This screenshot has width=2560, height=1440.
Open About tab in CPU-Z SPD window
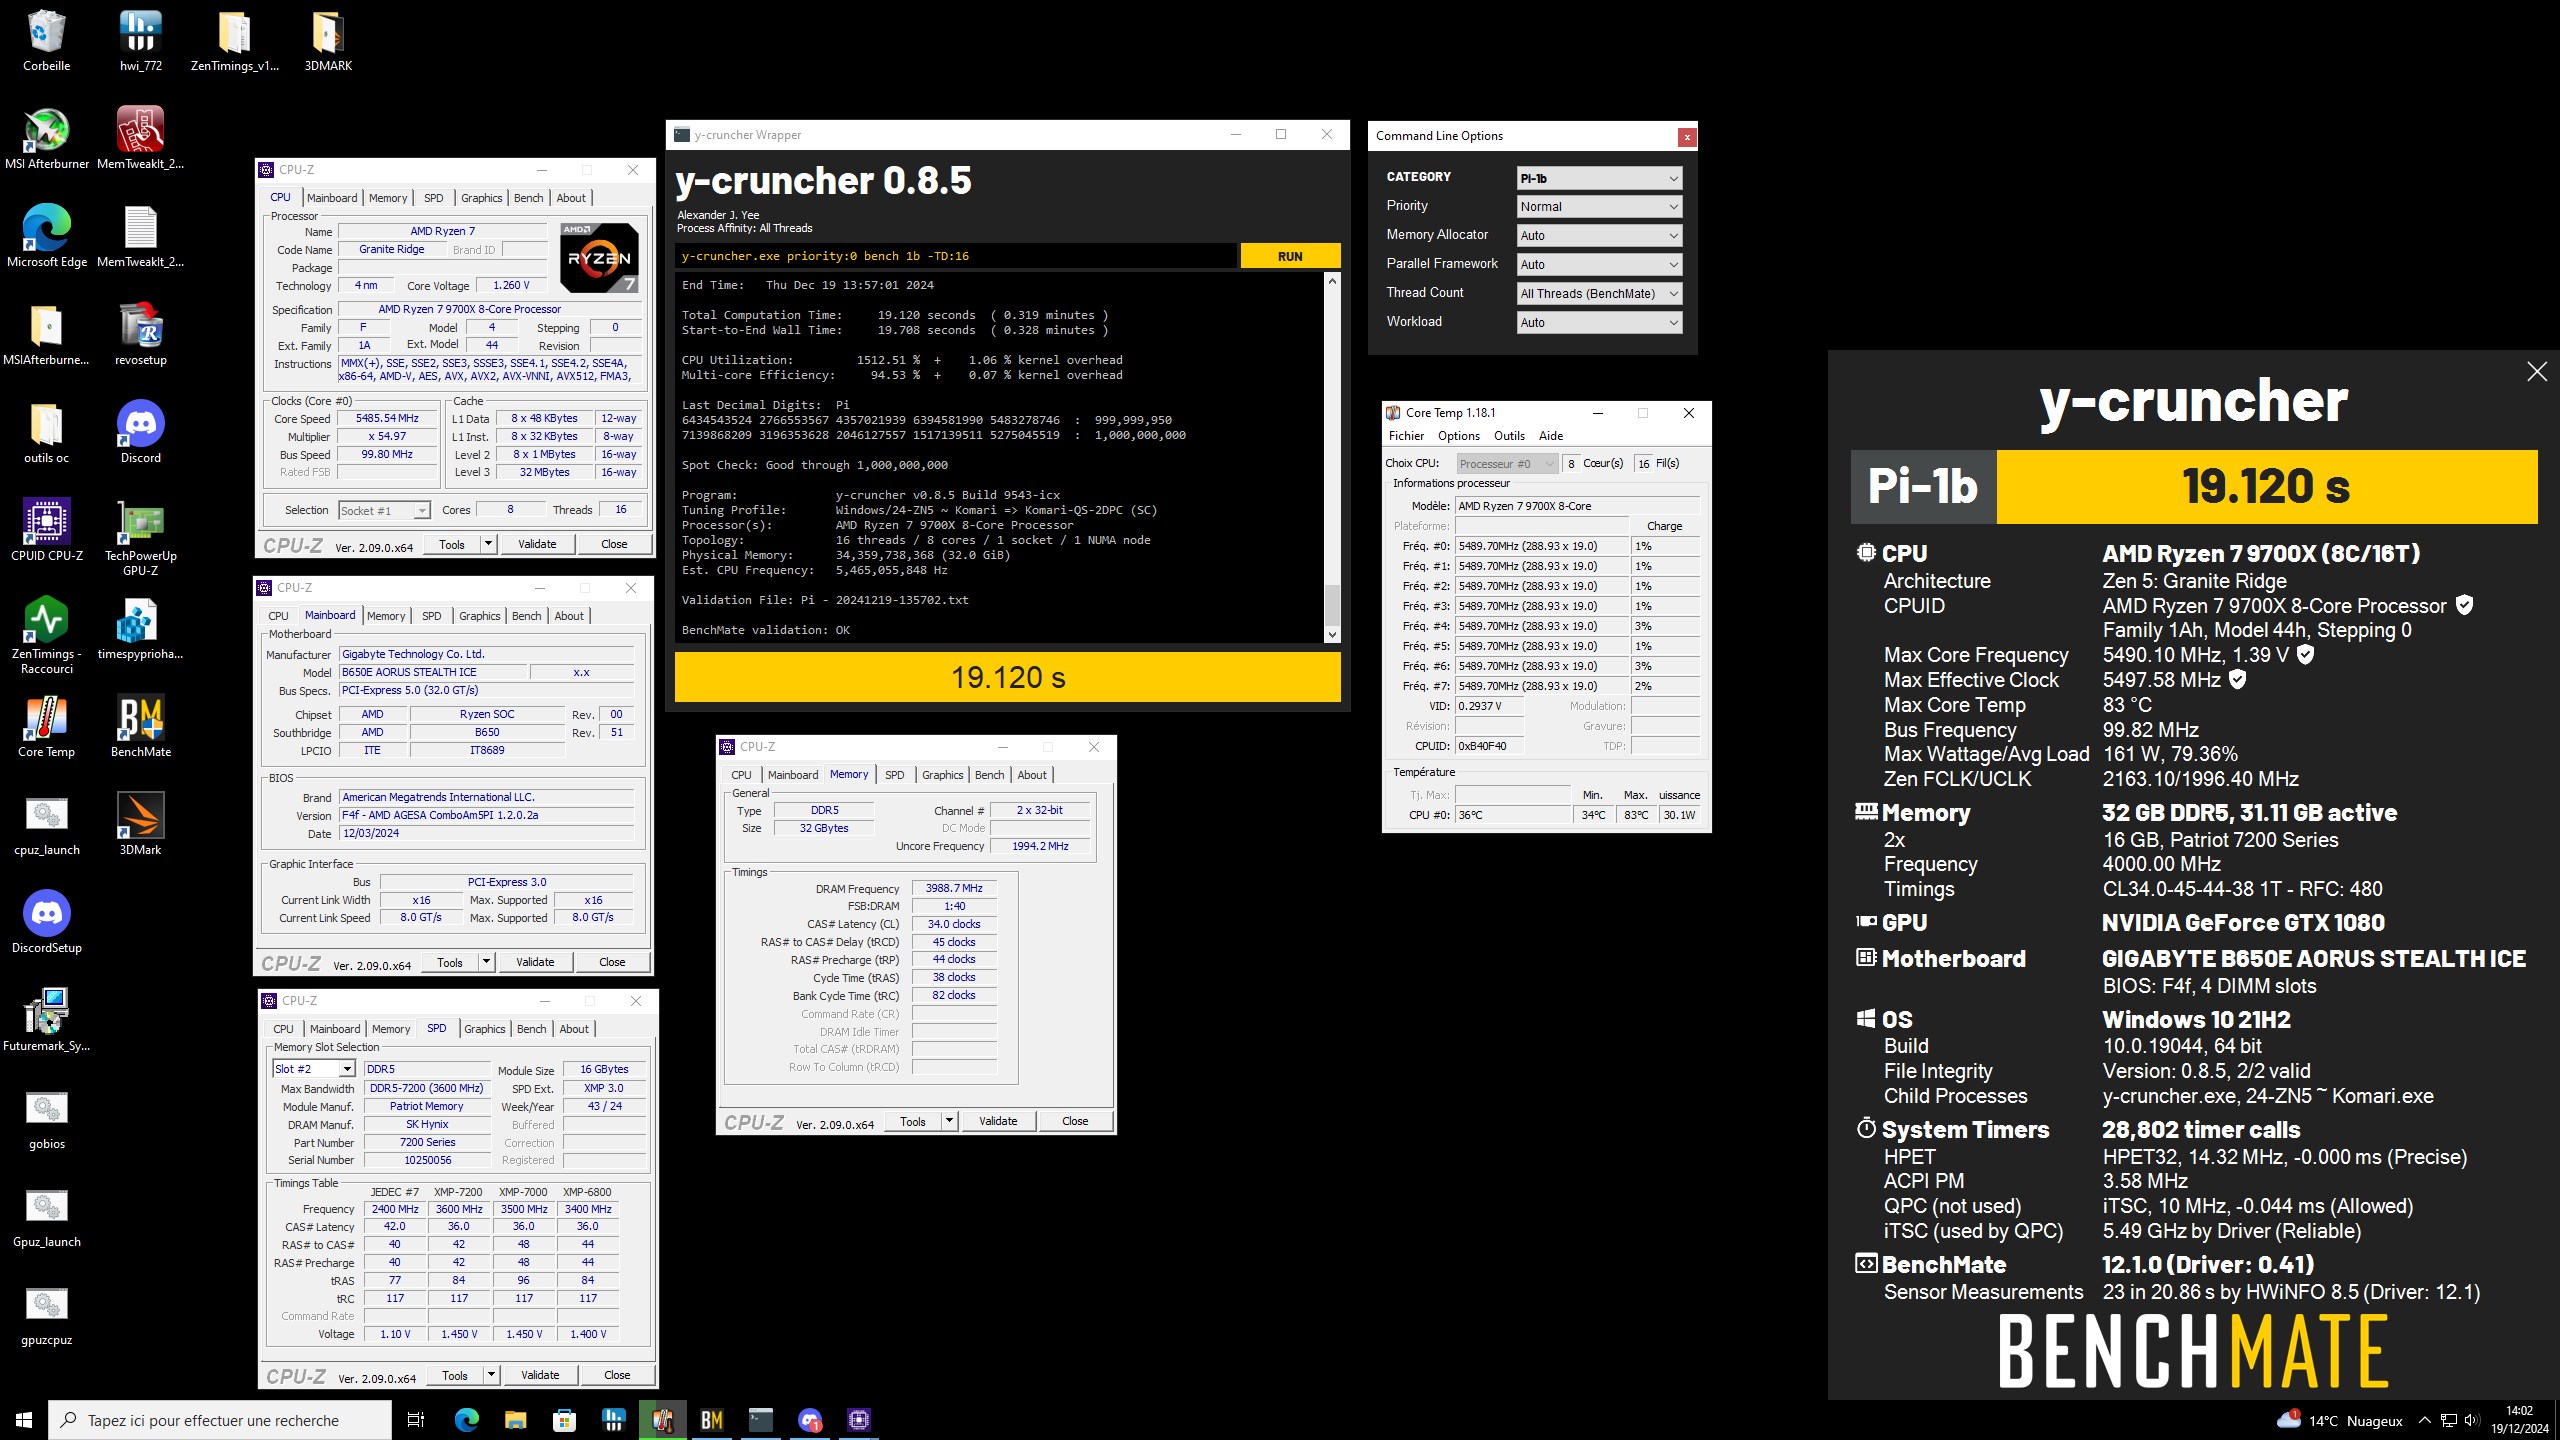pos(573,1029)
